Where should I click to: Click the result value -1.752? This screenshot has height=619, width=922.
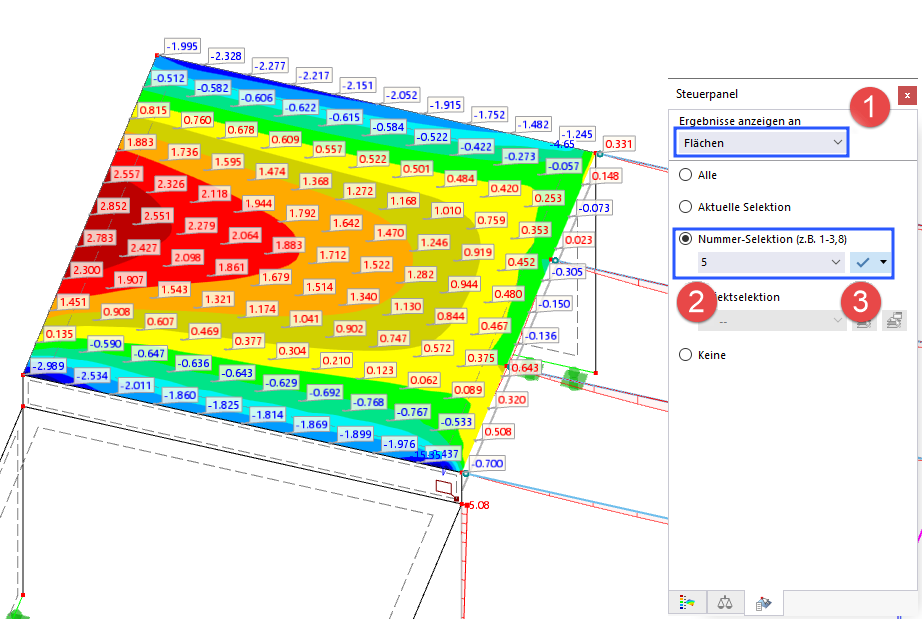490,115
